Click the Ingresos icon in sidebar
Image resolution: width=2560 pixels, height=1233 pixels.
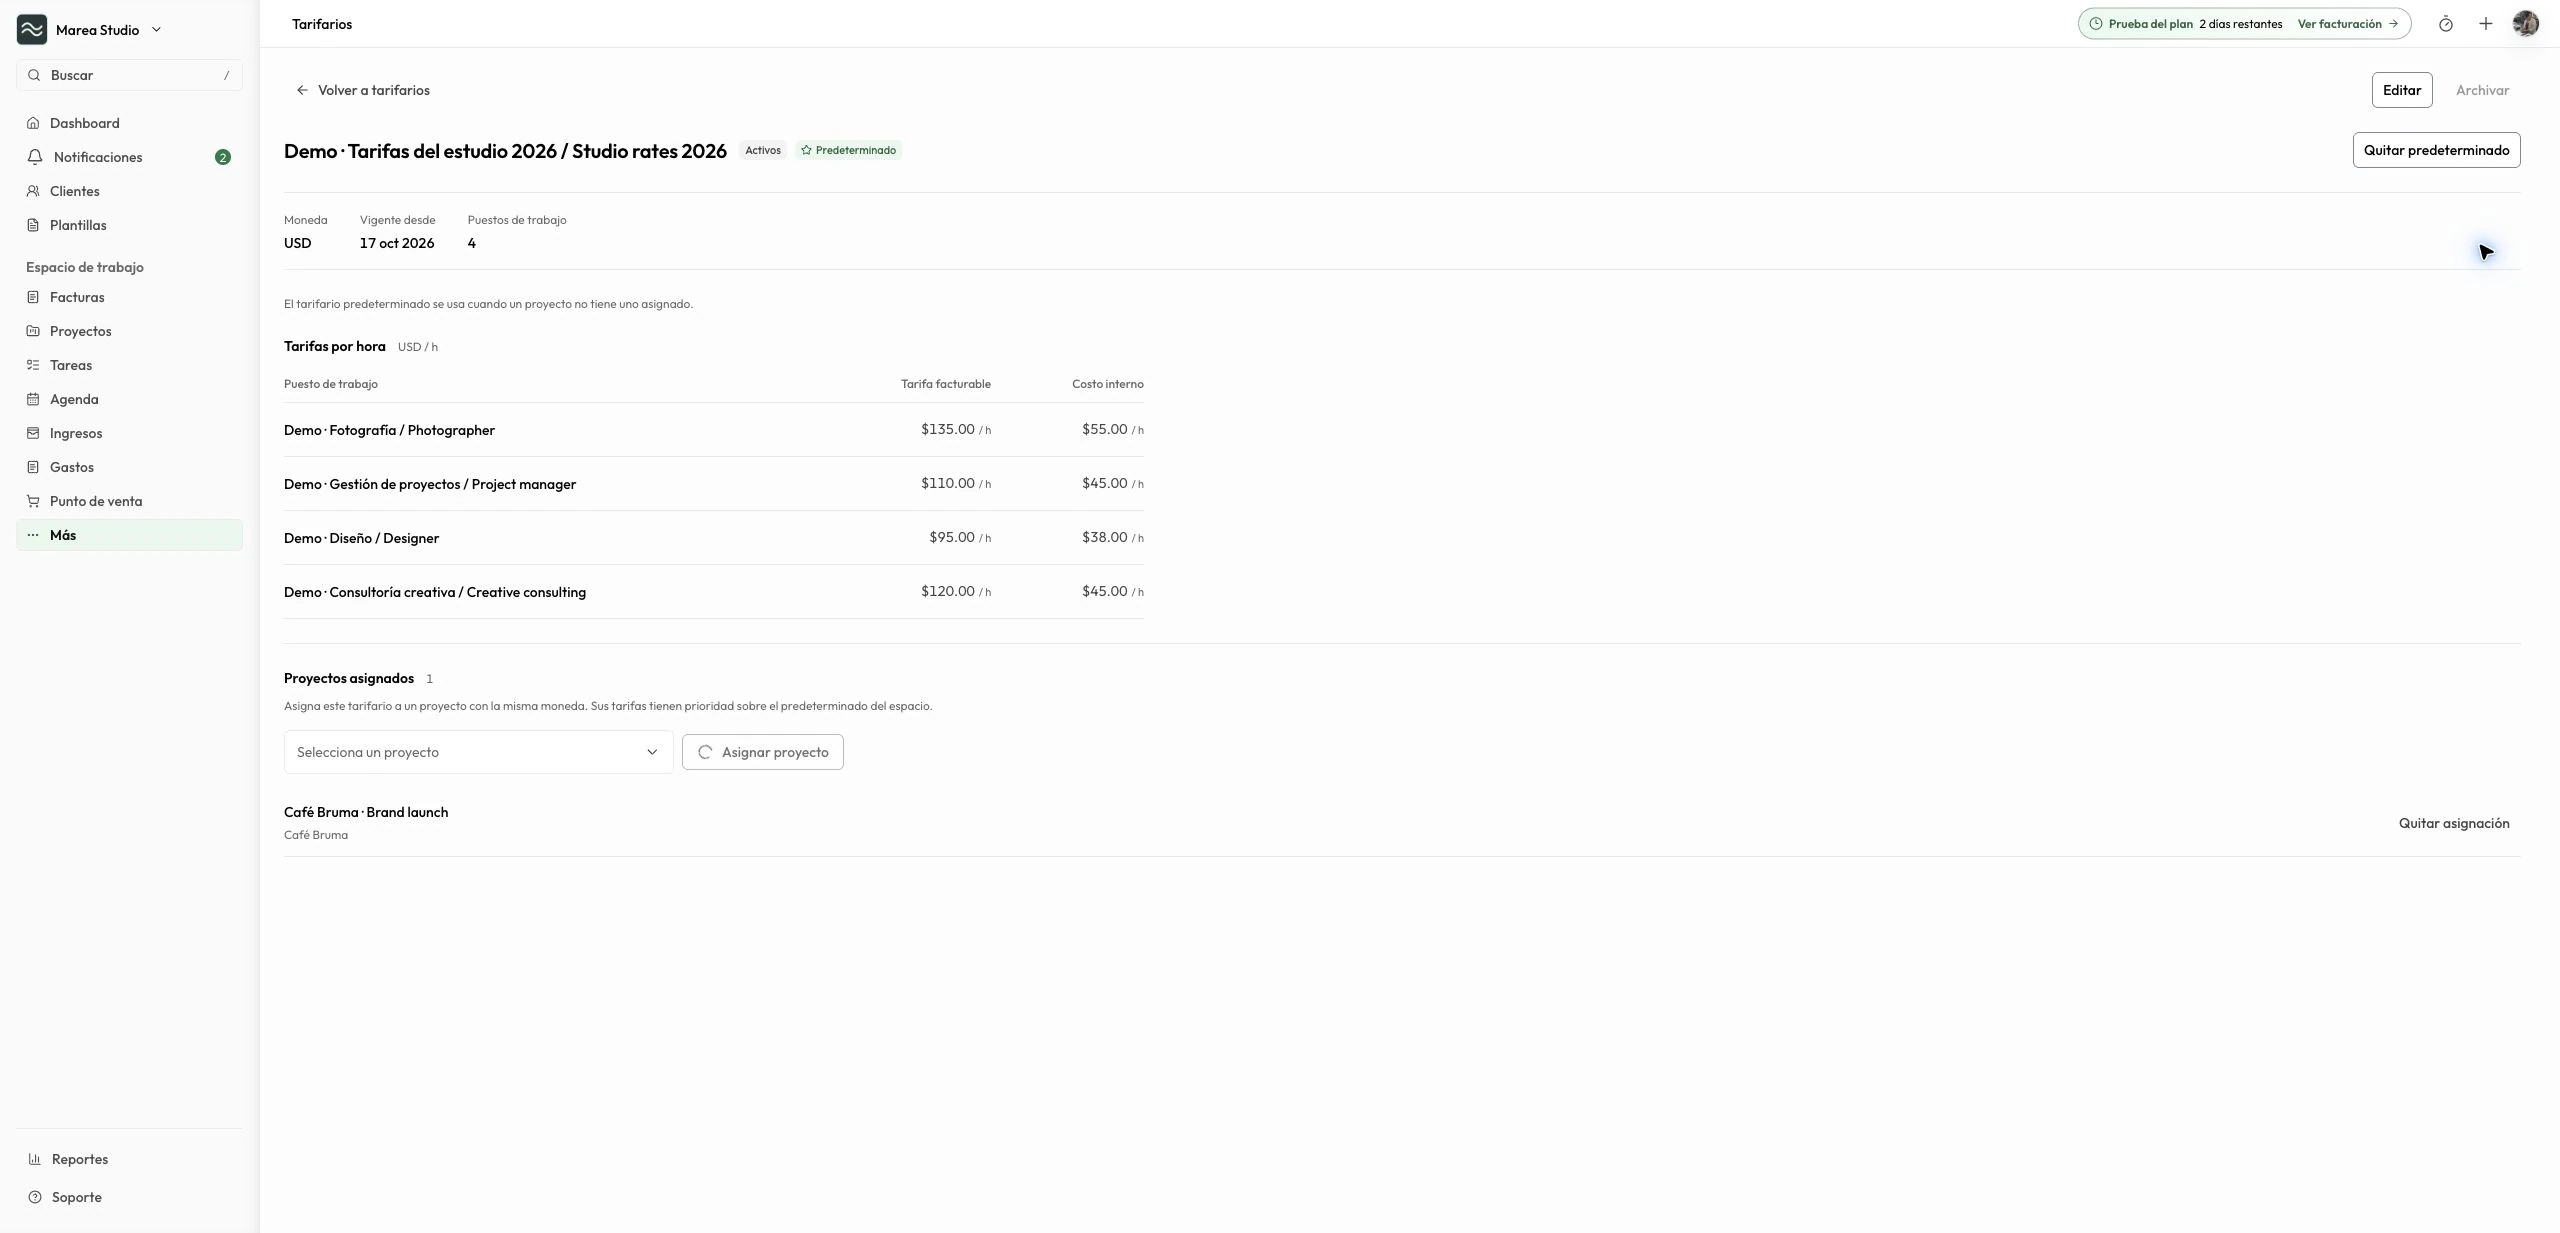(33, 433)
